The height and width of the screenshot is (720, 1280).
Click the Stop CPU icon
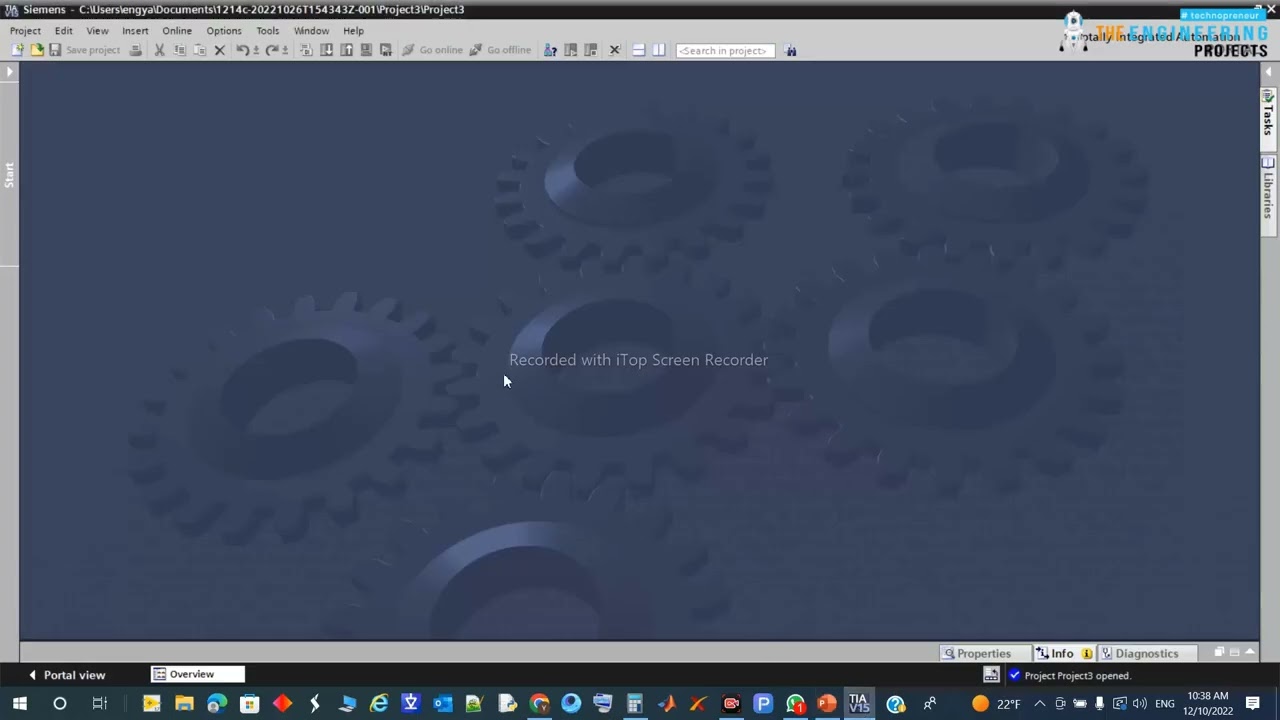tap(590, 50)
